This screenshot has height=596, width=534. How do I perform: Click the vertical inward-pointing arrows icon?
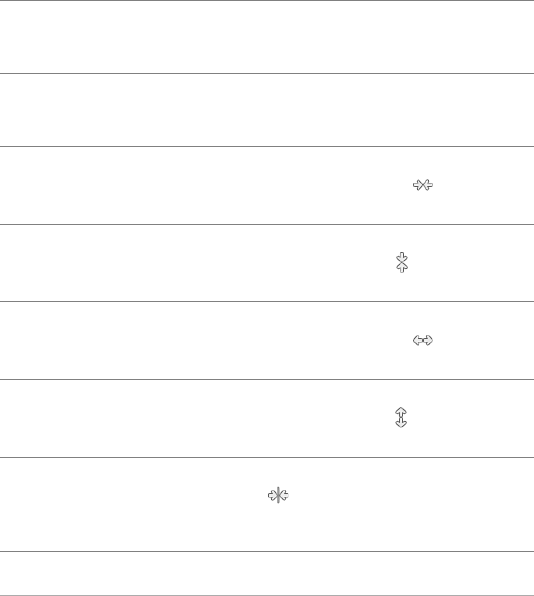tap(402, 262)
